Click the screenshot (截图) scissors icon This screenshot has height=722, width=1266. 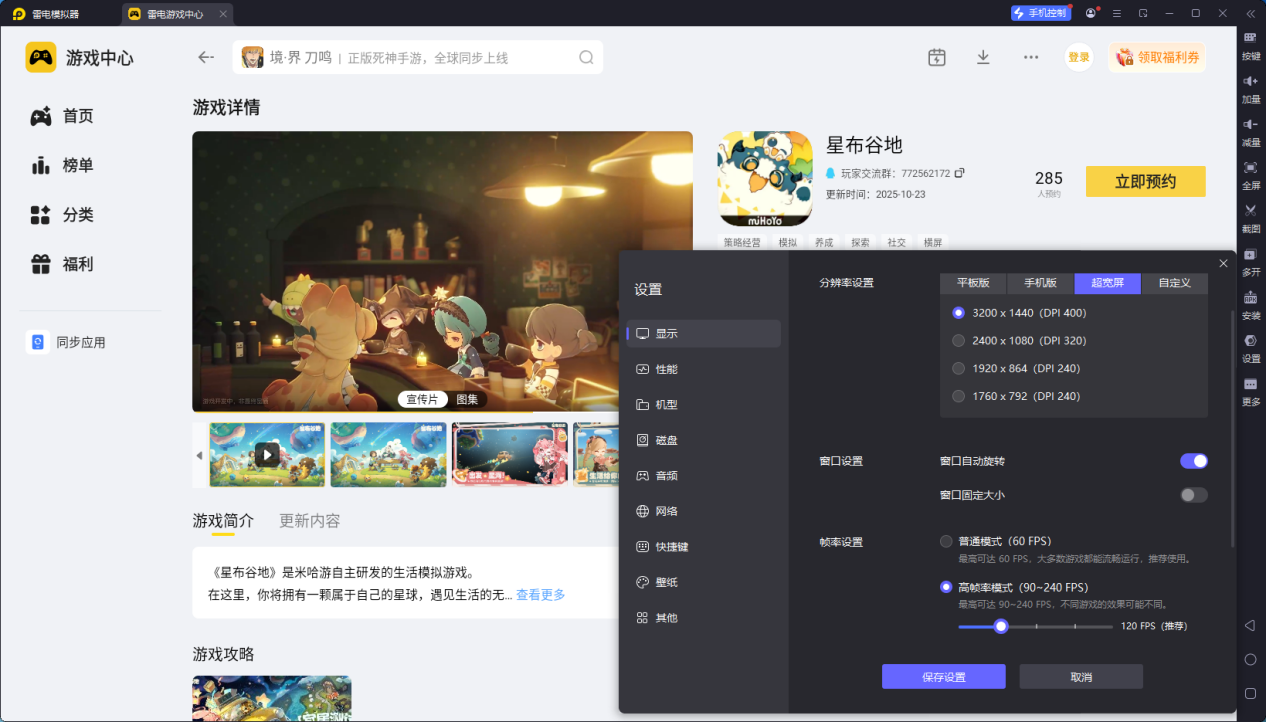coord(1250,211)
